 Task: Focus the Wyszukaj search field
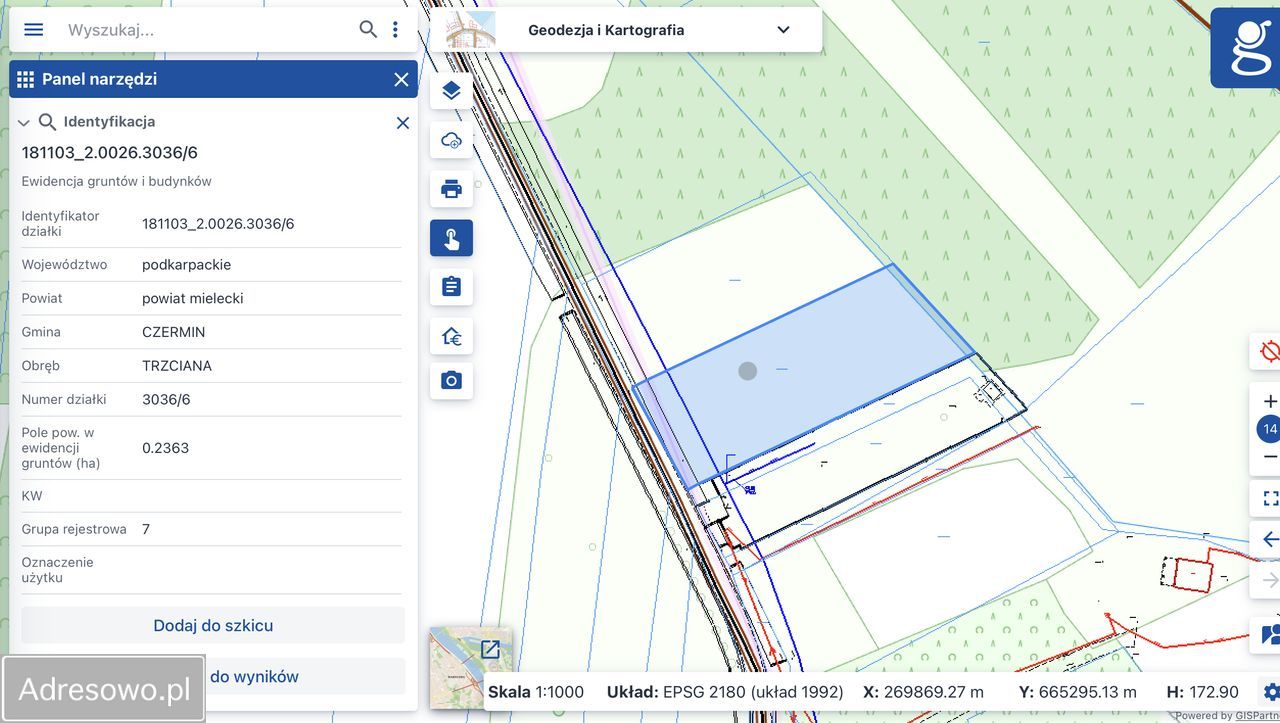205,30
